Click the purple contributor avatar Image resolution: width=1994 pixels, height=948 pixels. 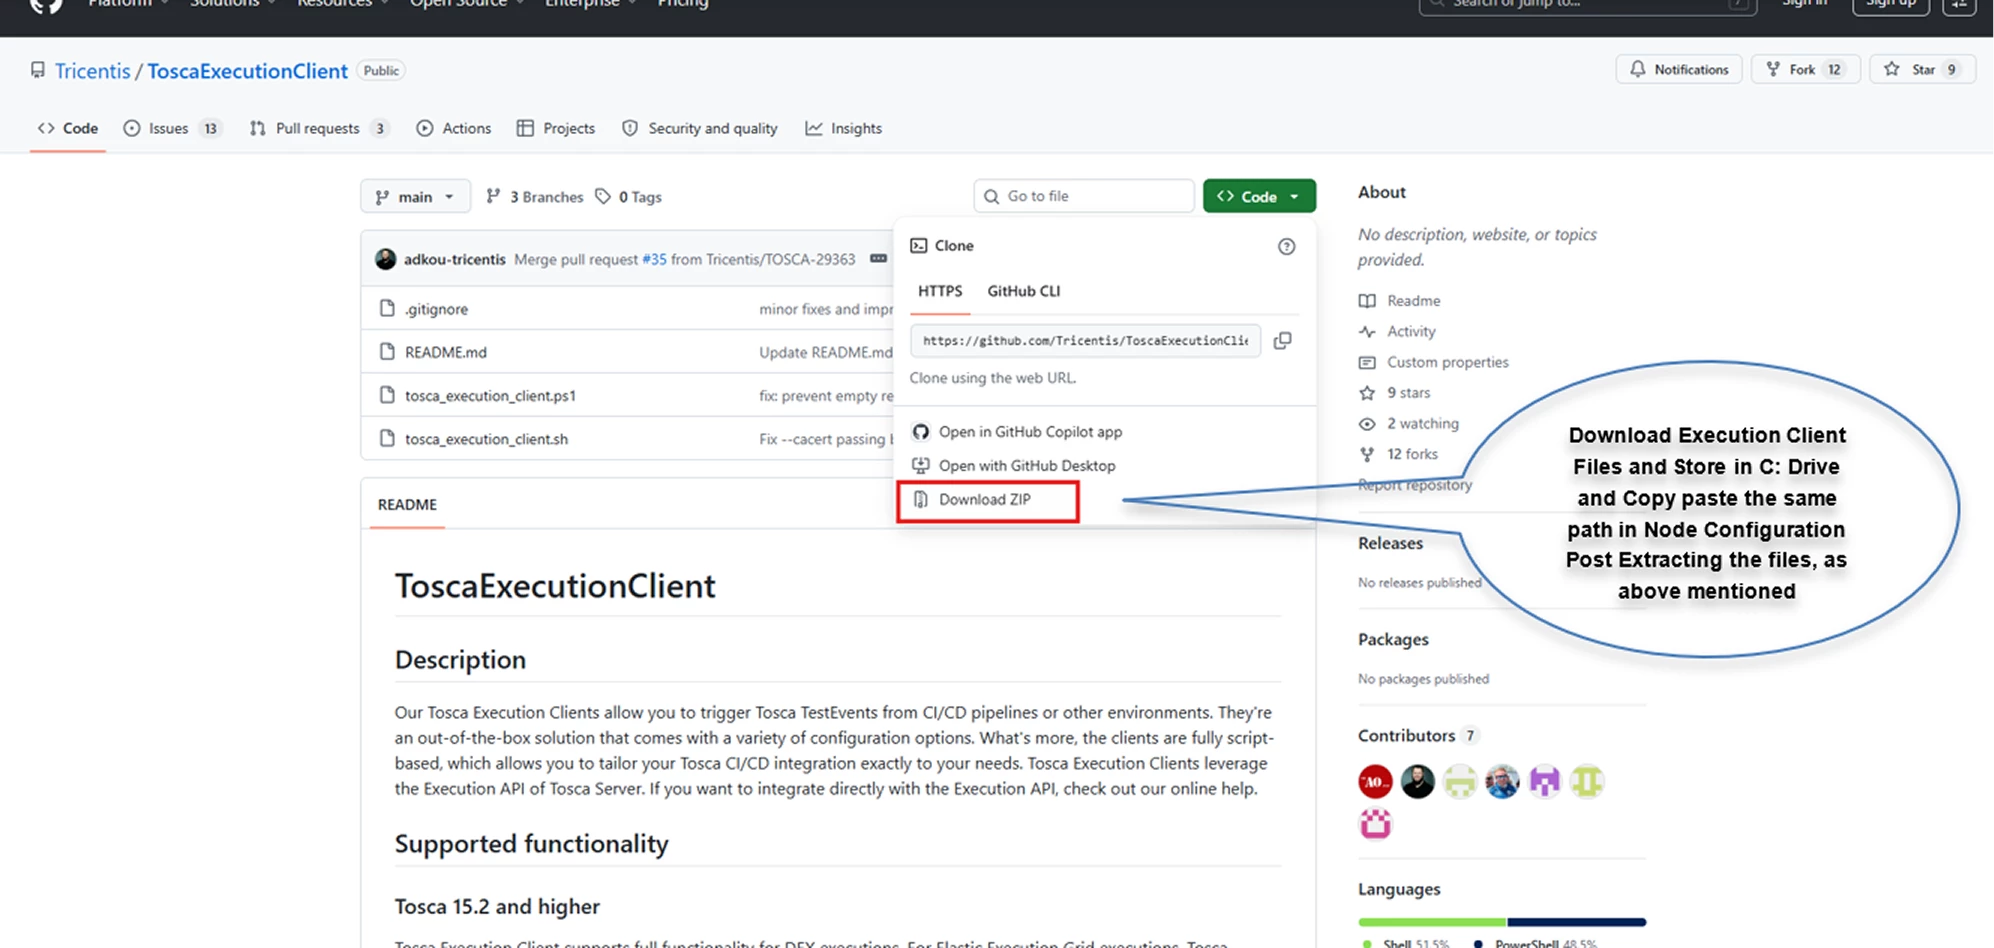pyautogui.click(x=1544, y=781)
